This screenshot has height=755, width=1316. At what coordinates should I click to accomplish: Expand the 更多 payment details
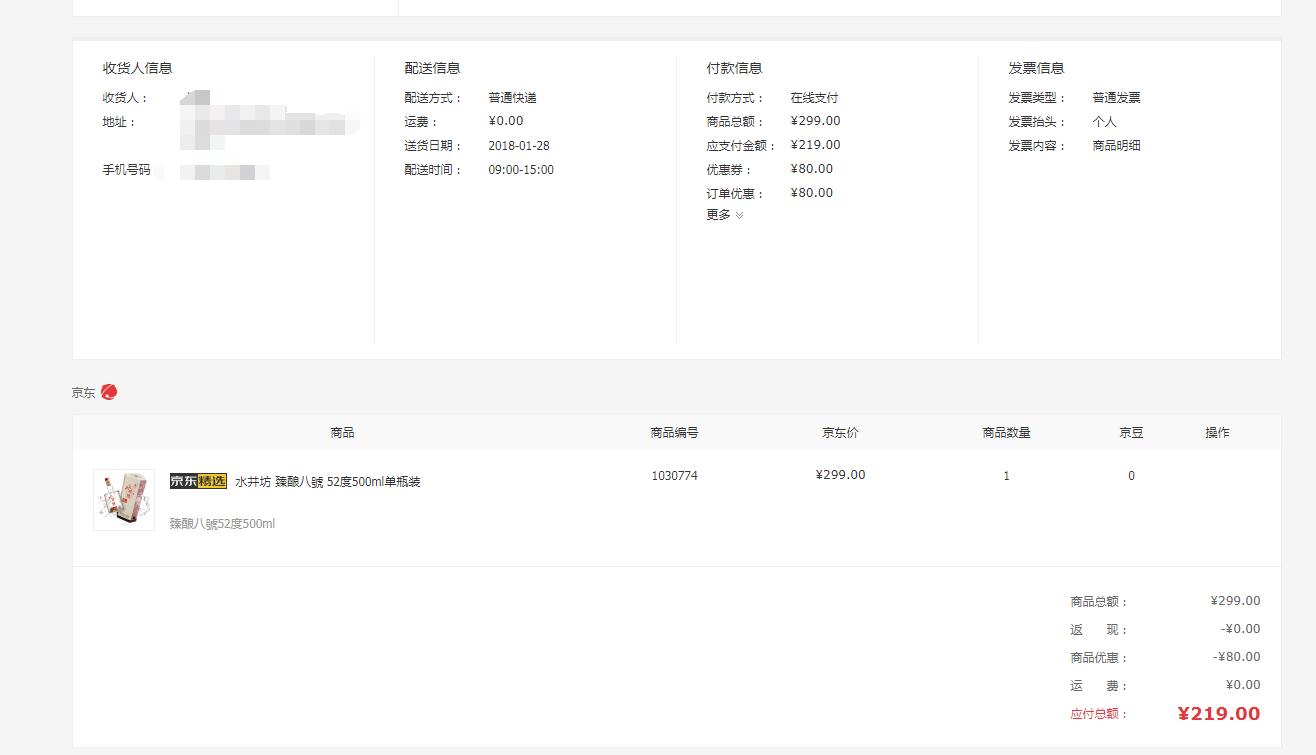coord(725,215)
